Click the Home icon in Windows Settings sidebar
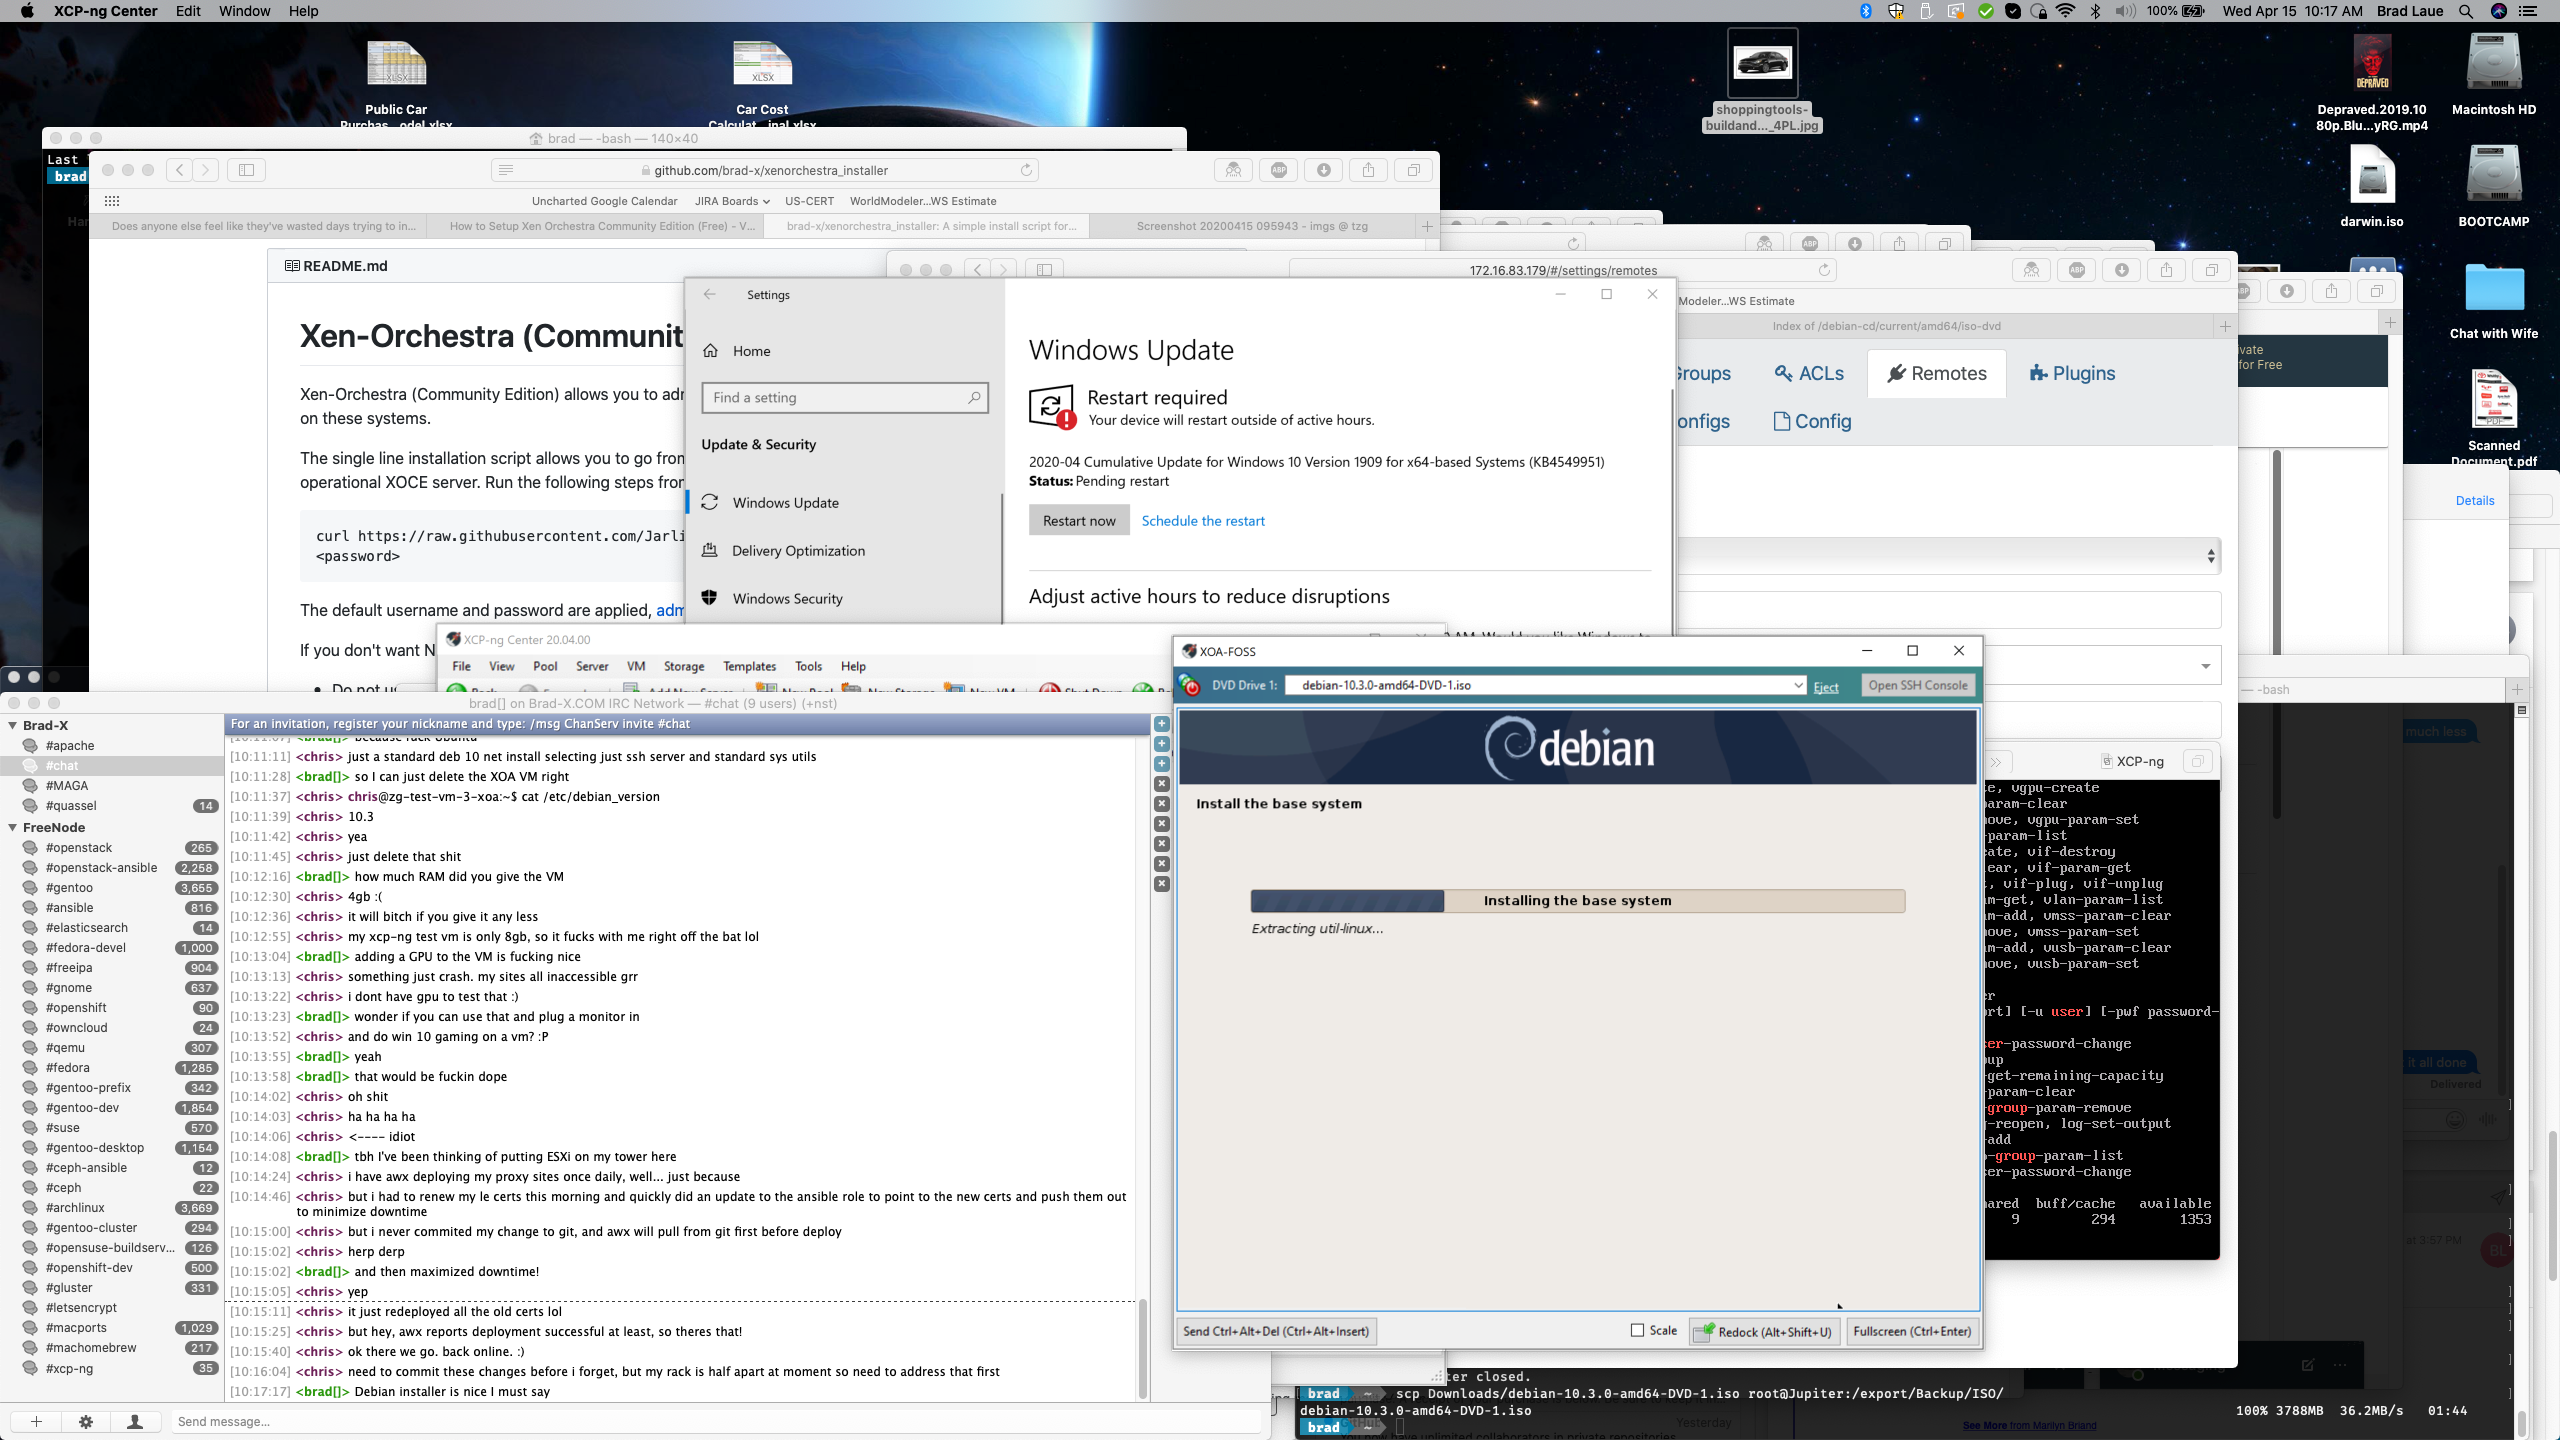Screen dimensions: 2560x1440 pos(711,351)
